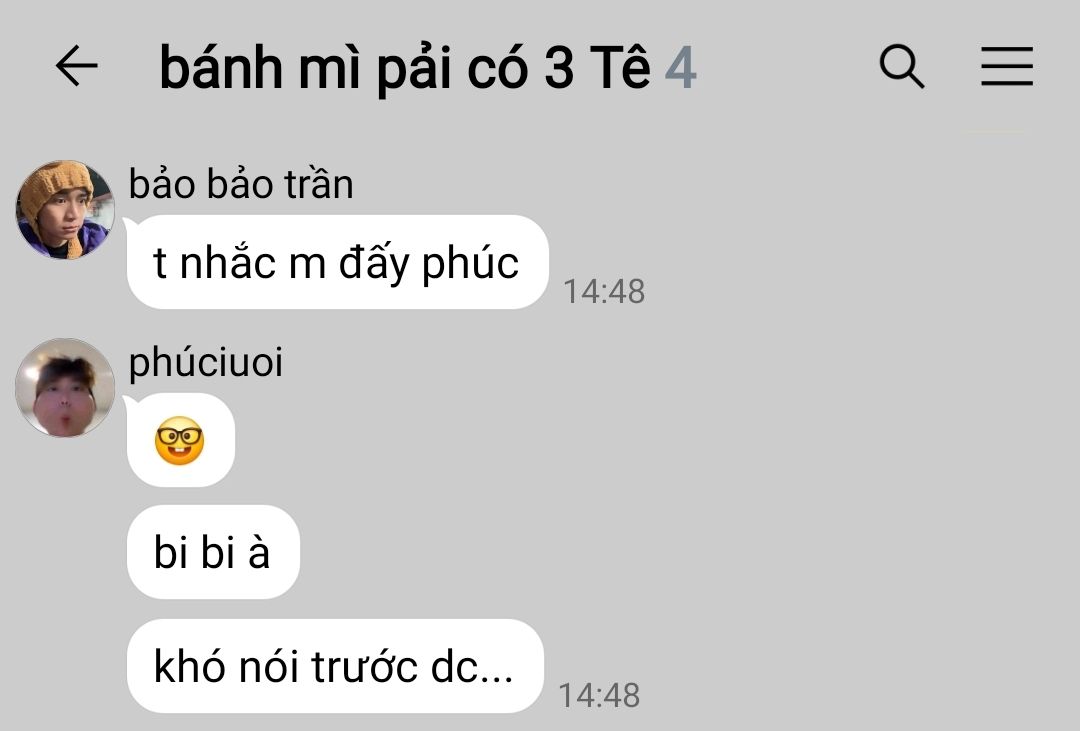The image size is (1080, 731).
Task: Go back using the left arrow
Action: pyautogui.click(x=76, y=65)
